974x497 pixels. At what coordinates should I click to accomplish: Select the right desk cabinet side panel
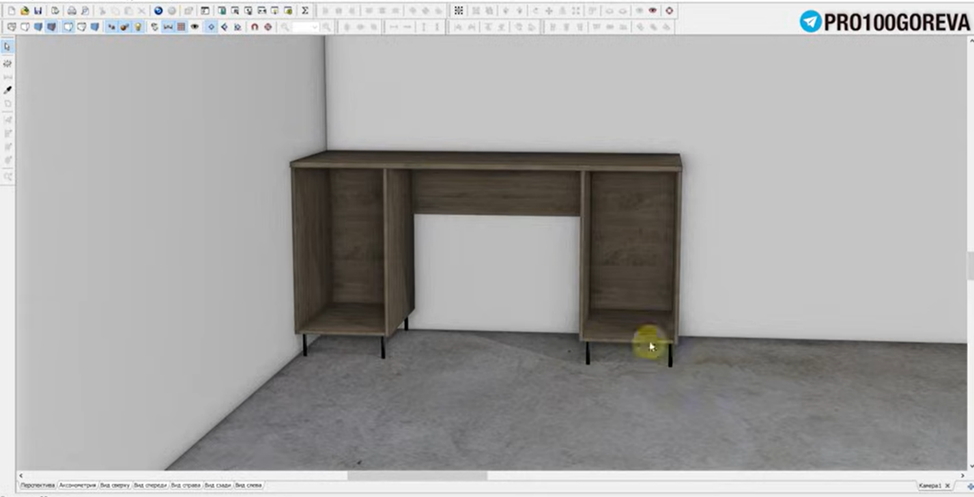point(677,255)
